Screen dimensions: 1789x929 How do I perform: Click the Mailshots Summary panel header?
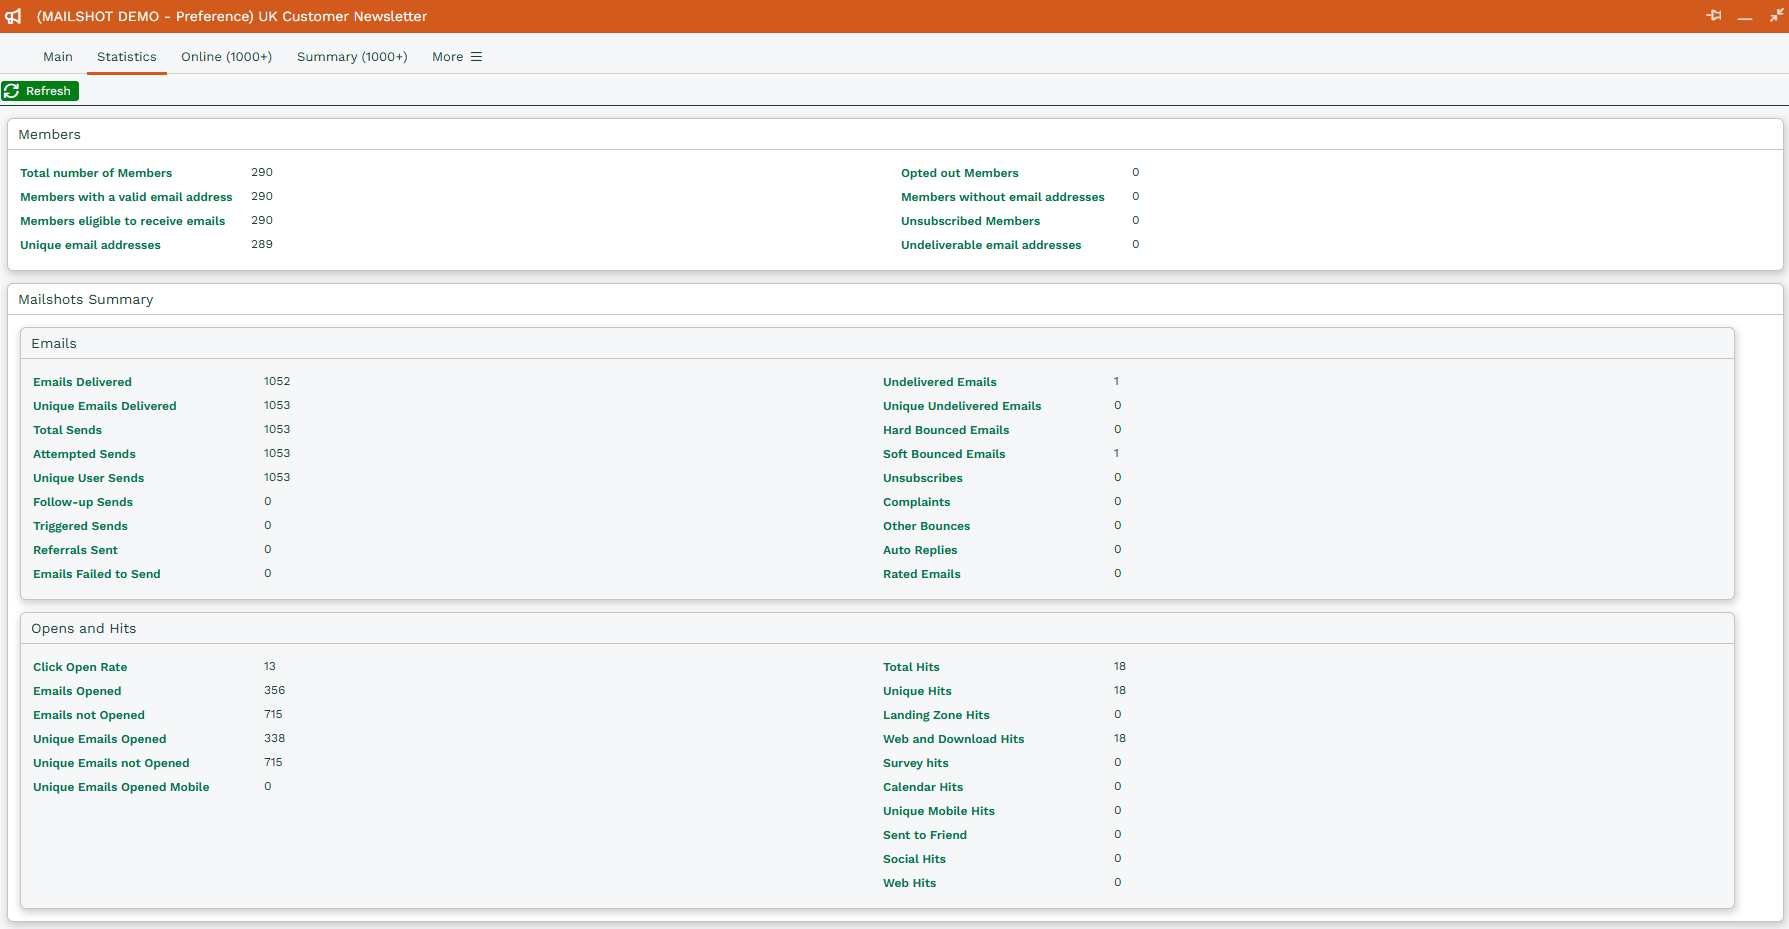(x=86, y=300)
